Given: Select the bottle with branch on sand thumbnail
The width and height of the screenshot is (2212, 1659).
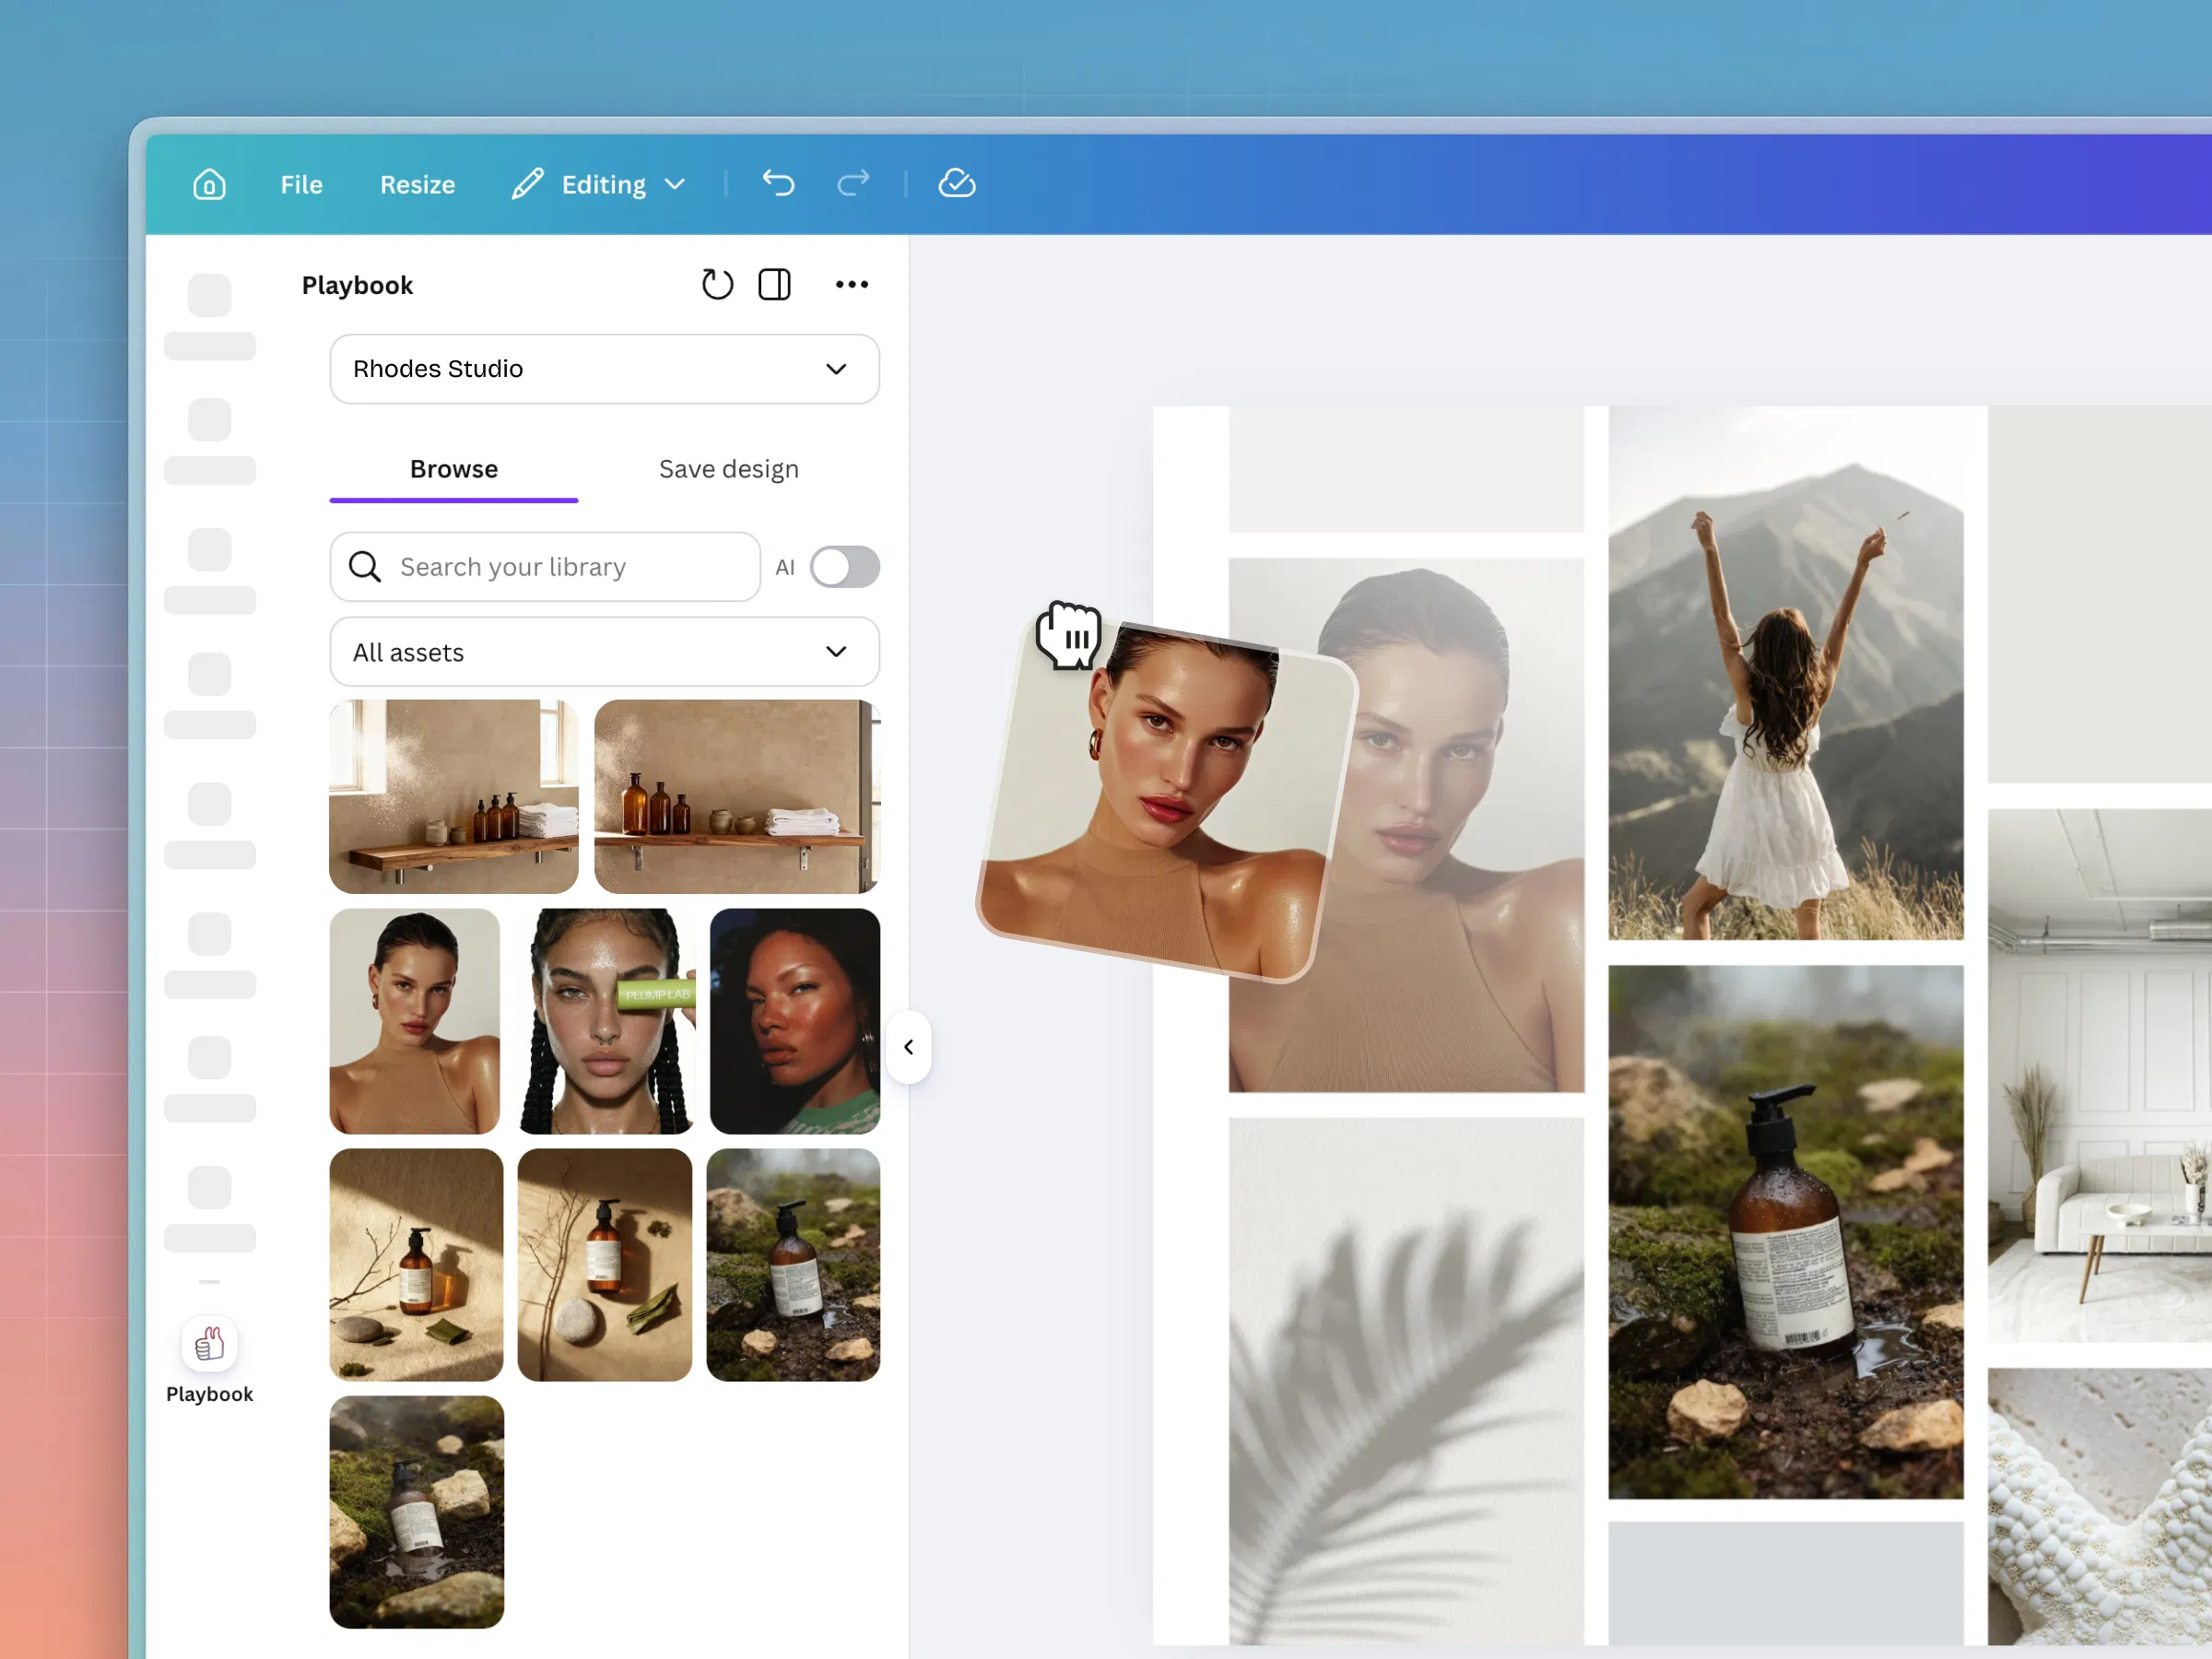Looking at the screenshot, I should pos(417,1265).
